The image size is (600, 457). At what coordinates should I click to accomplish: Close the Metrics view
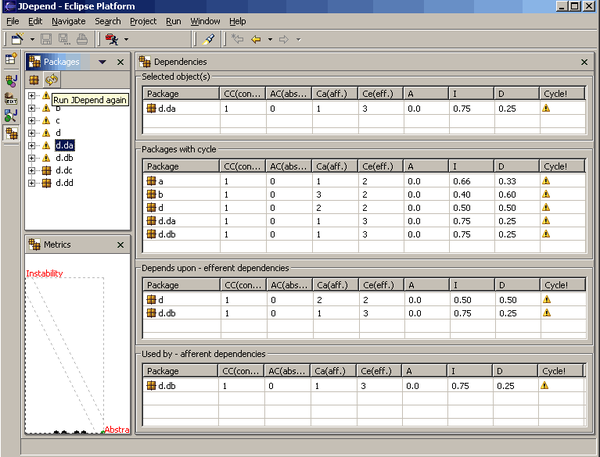pyautogui.click(x=121, y=245)
